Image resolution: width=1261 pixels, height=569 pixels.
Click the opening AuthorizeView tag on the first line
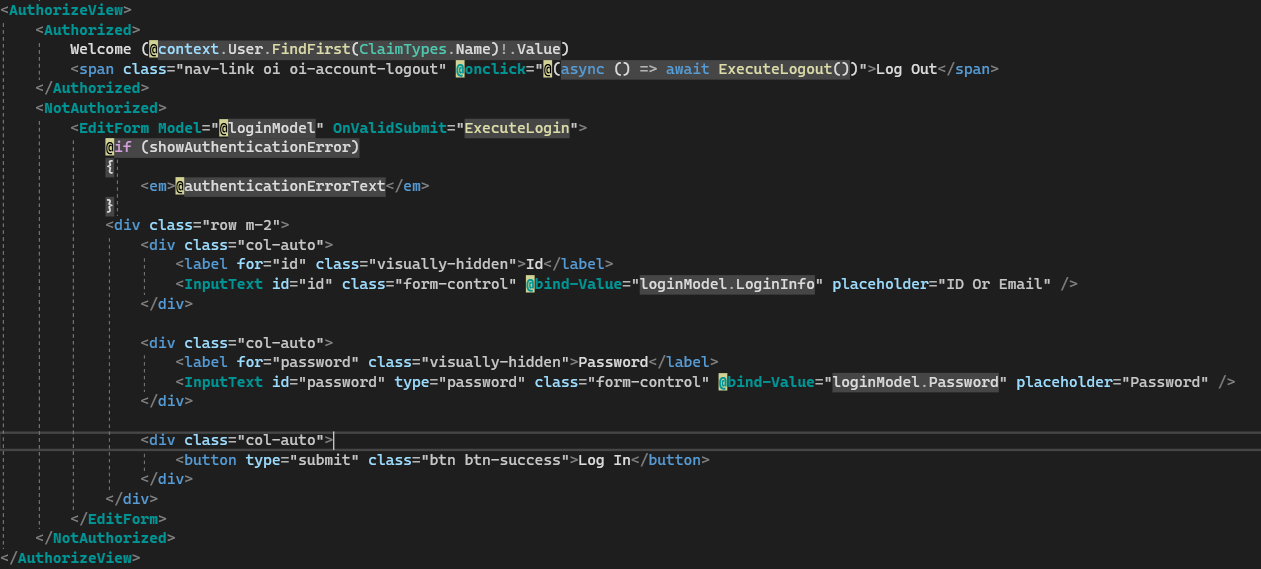[68, 10]
